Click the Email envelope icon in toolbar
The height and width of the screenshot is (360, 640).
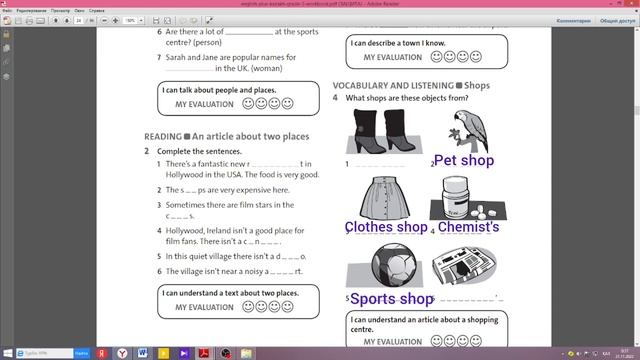point(40,20)
